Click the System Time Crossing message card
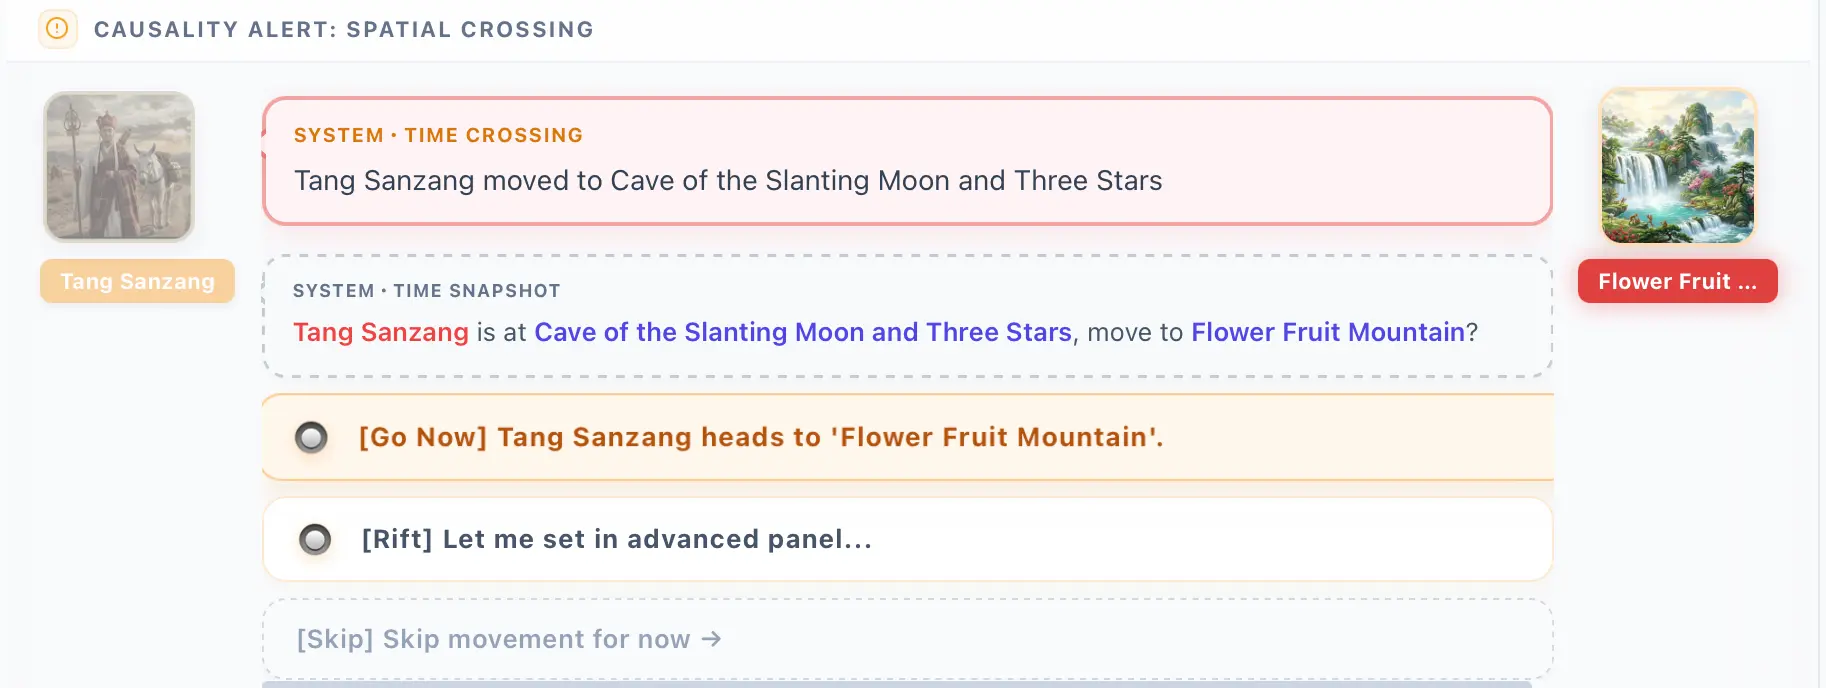1826x688 pixels. click(x=908, y=161)
